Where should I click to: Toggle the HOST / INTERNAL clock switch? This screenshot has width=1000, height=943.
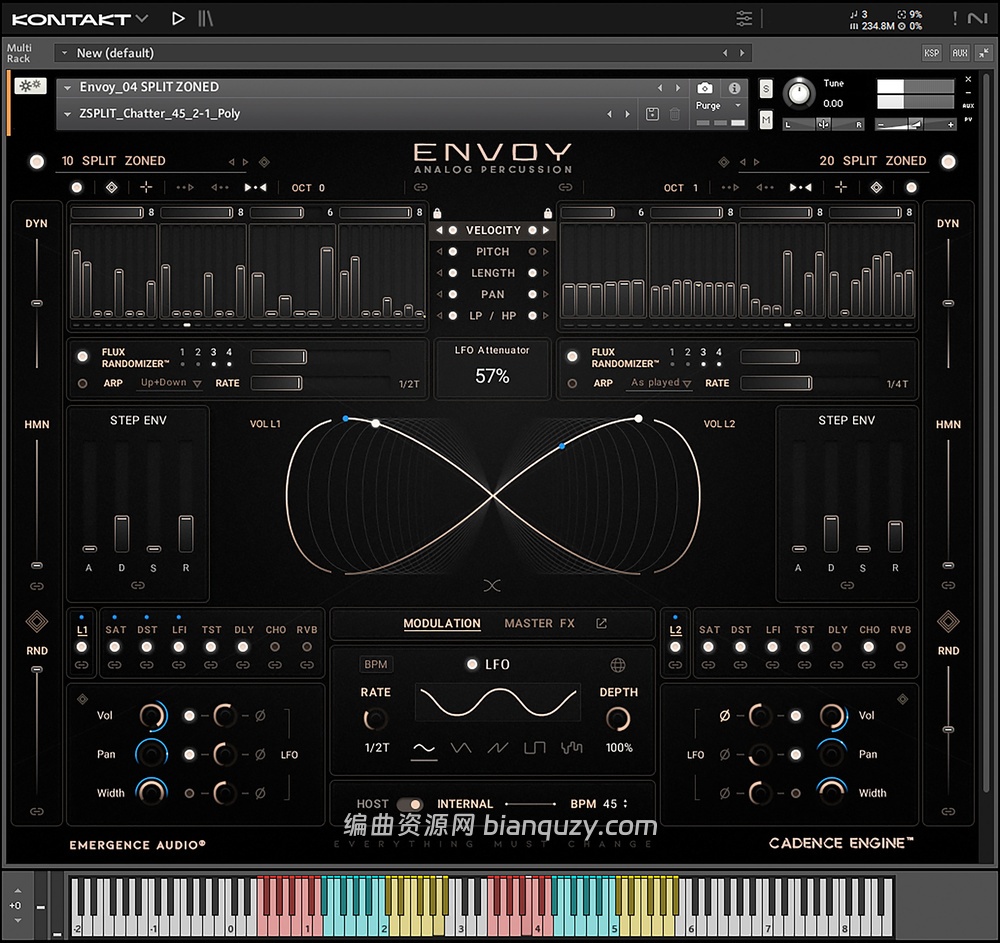tap(410, 805)
